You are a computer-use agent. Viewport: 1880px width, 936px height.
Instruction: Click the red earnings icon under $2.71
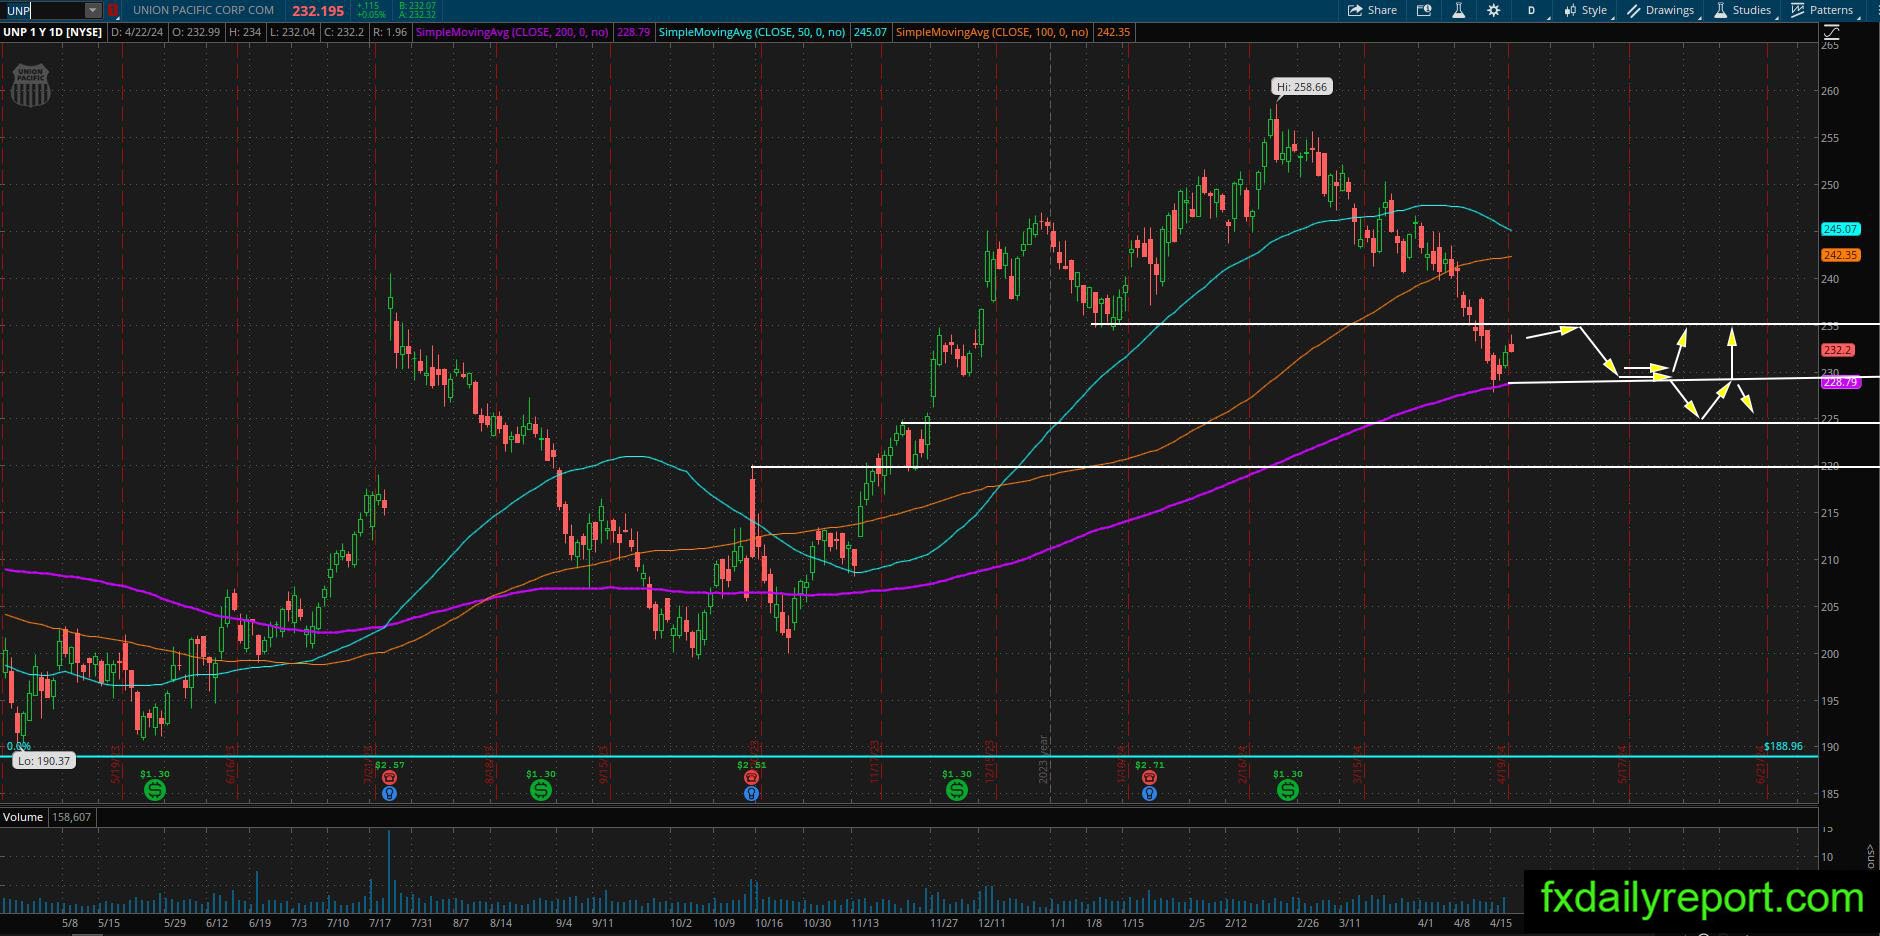1149,778
